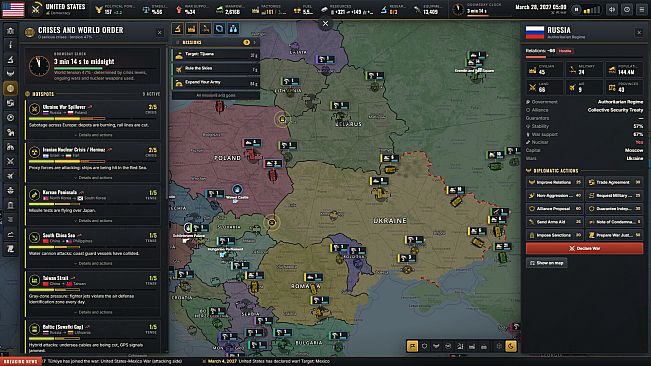Click the breaking news ticker label
This screenshot has width=651, height=366.
pyautogui.click(x=21, y=361)
